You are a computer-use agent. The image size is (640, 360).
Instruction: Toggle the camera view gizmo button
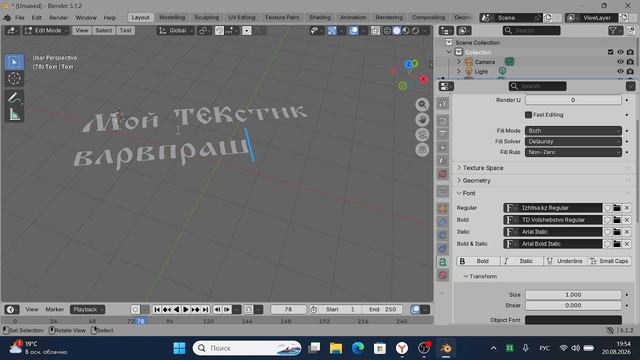(422, 135)
